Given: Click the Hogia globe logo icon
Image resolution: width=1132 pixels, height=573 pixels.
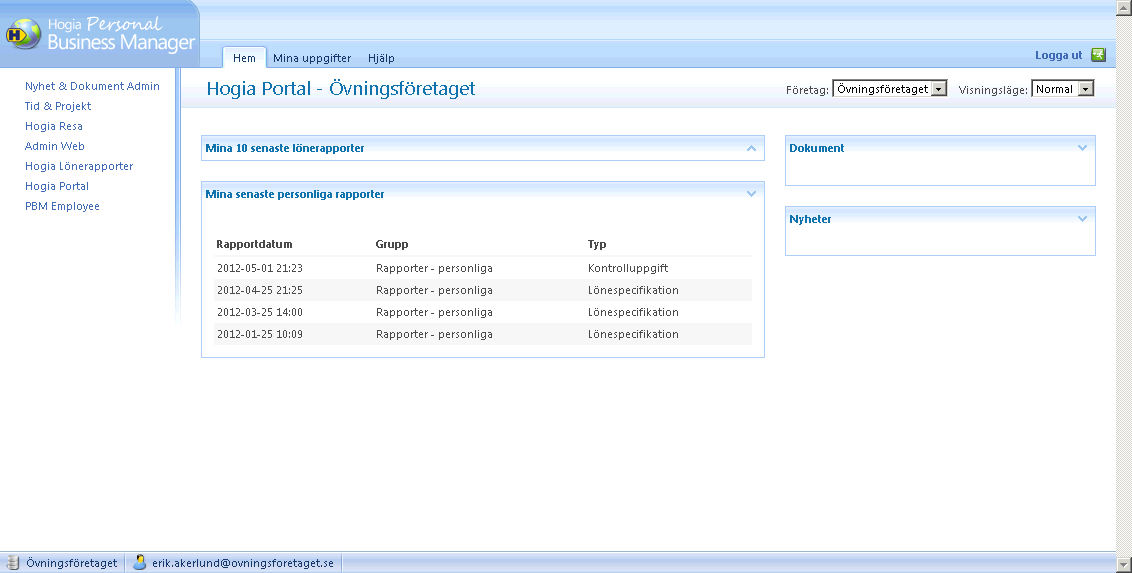Looking at the screenshot, I should point(23,34).
